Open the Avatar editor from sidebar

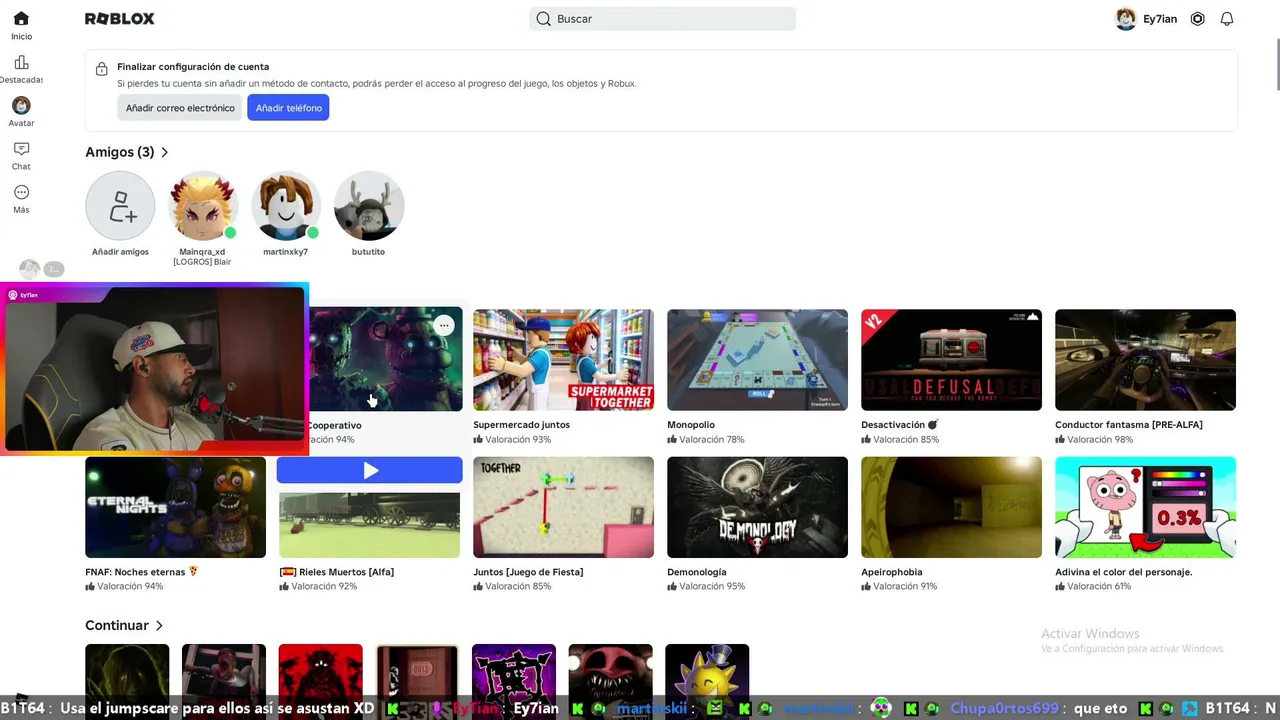pos(21,105)
